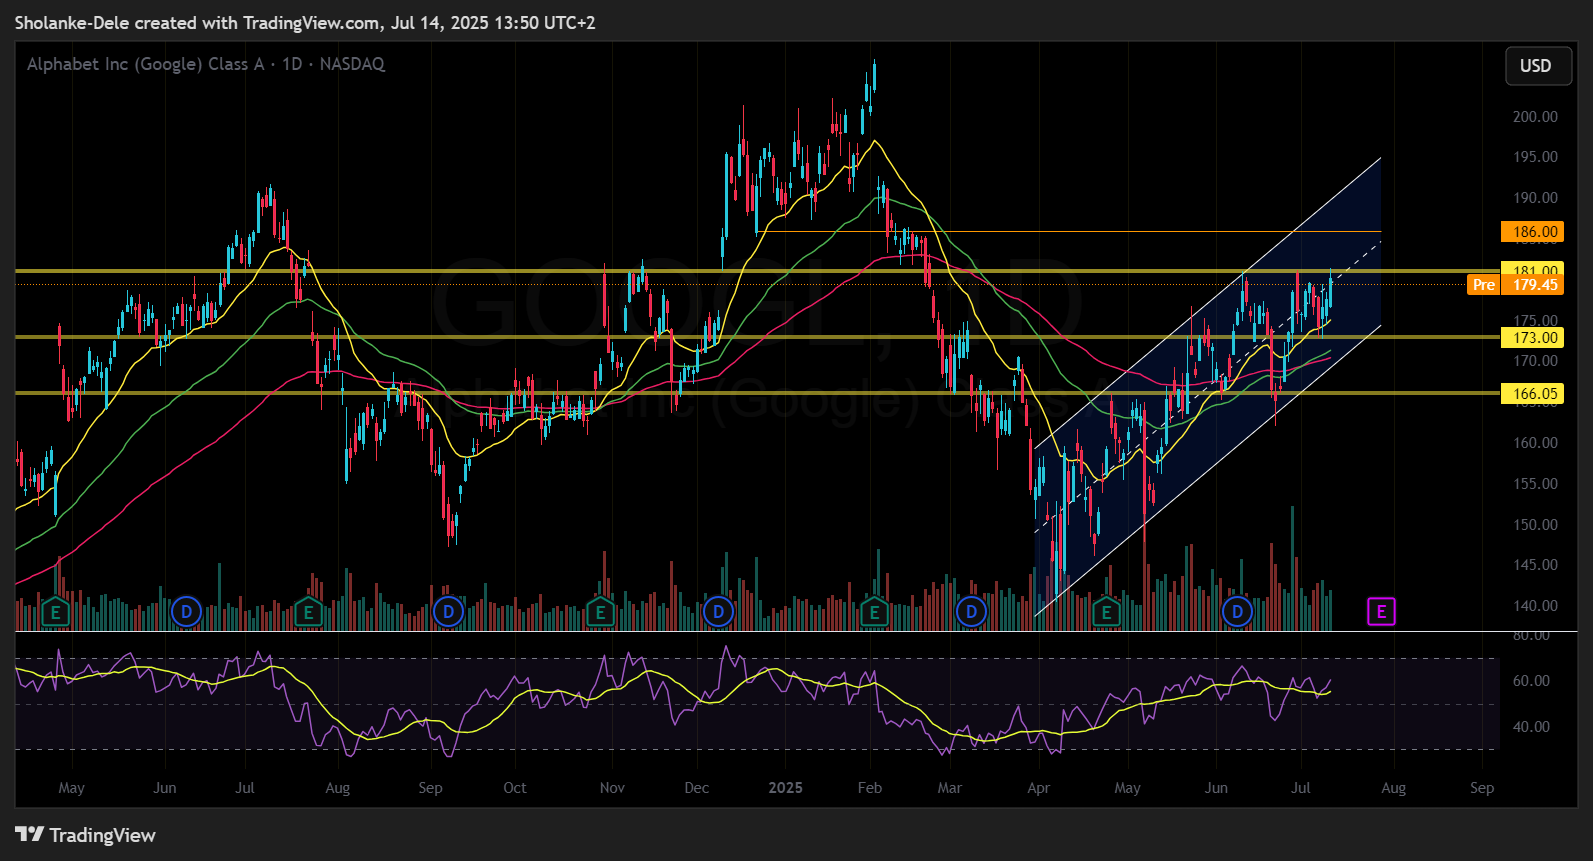Screen dimensions: 1593x861
Task: Click the Sep label at right end of time axis
Action: coord(1482,788)
